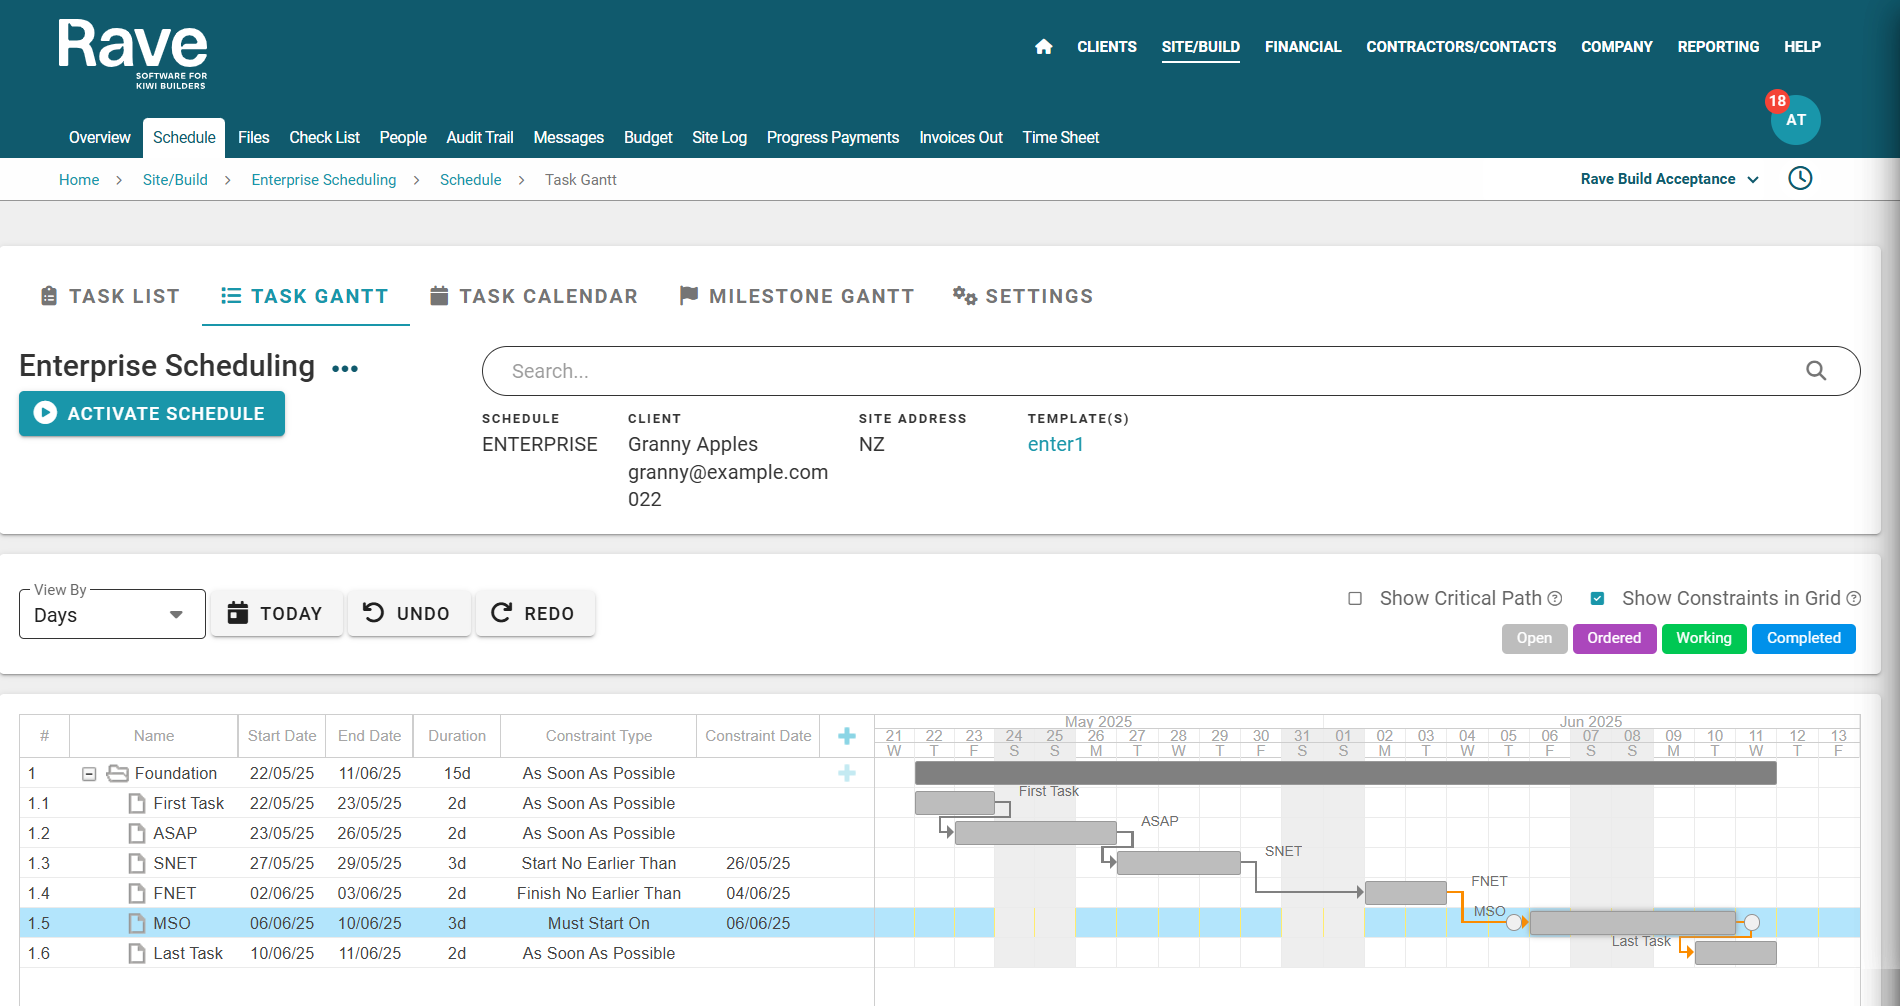The height and width of the screenshot is (1006, 1900).
Task: Click the plus icon on Foundation row
Action: coord(847,773)
